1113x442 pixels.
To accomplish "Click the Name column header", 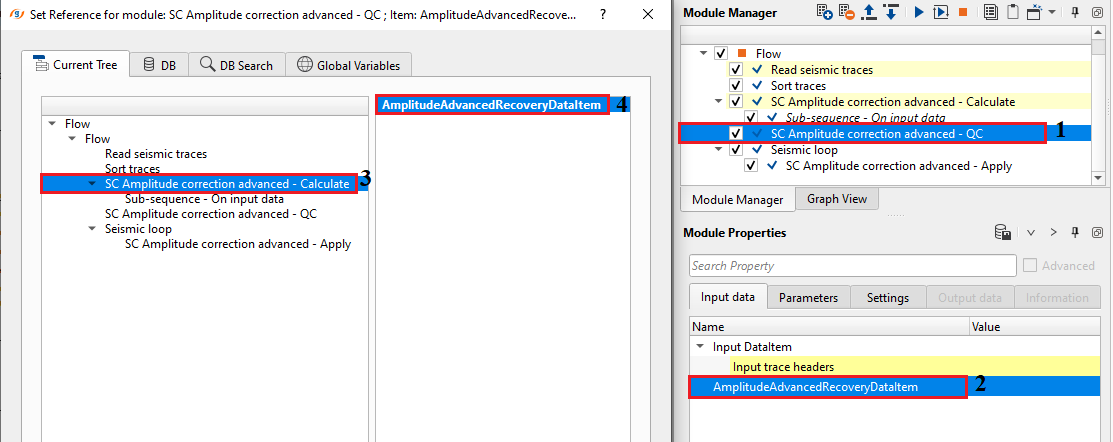I will tap(829, 327).
